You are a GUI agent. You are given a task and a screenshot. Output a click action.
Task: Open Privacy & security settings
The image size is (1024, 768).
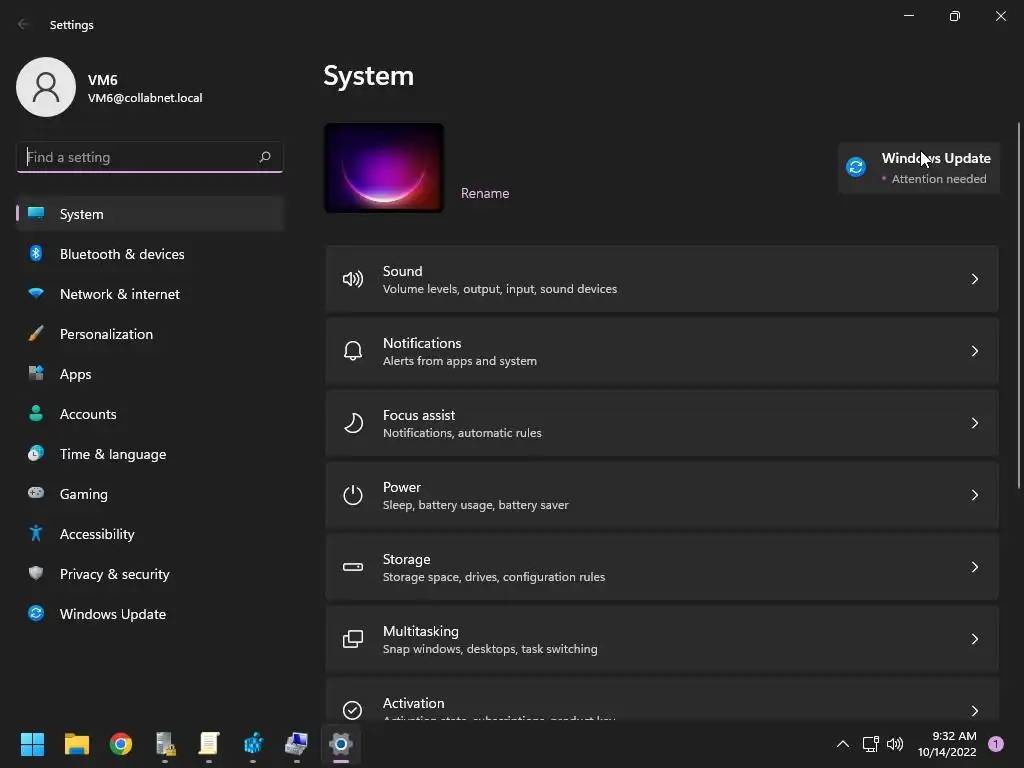(x=150, y=574)
